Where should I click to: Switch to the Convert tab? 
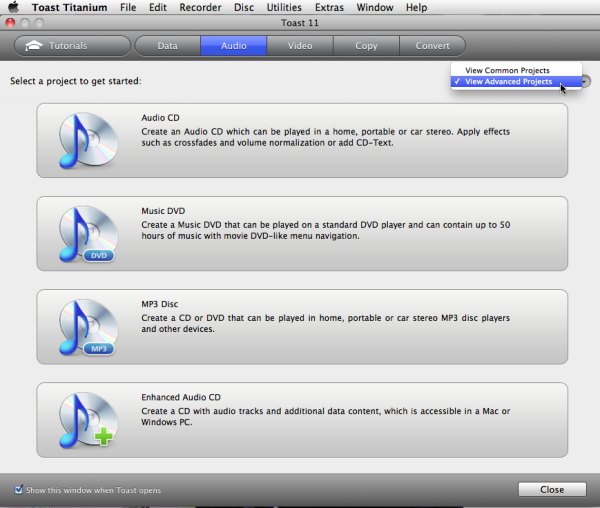pyautogui.click(x=432, y=46)
